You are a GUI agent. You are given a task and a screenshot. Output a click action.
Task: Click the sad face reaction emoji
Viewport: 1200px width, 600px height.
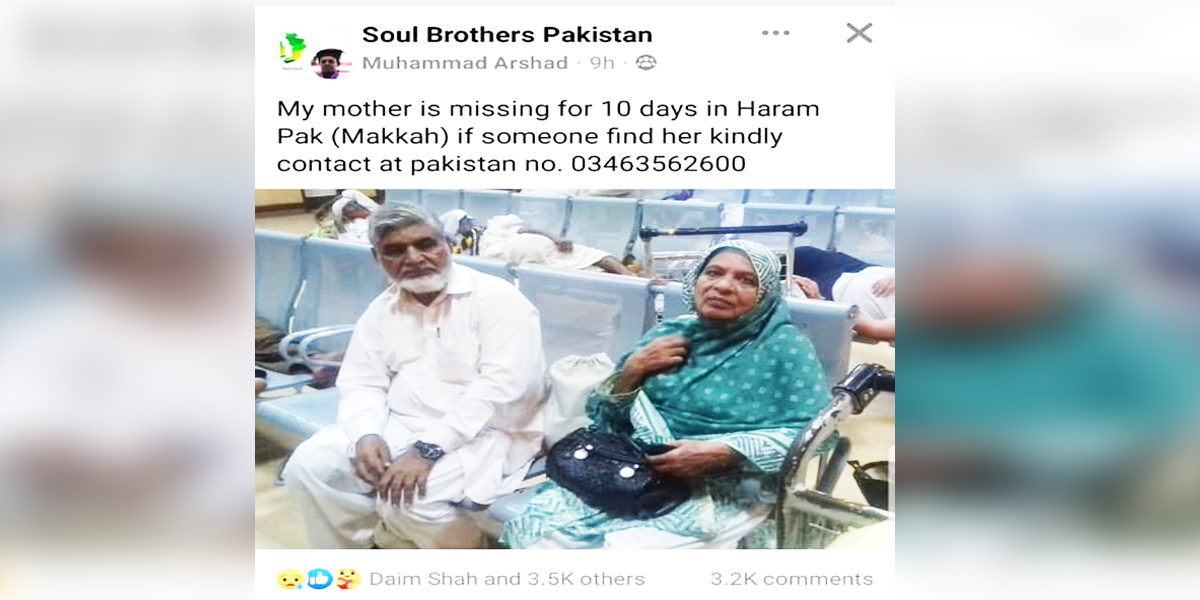[290, 579]
